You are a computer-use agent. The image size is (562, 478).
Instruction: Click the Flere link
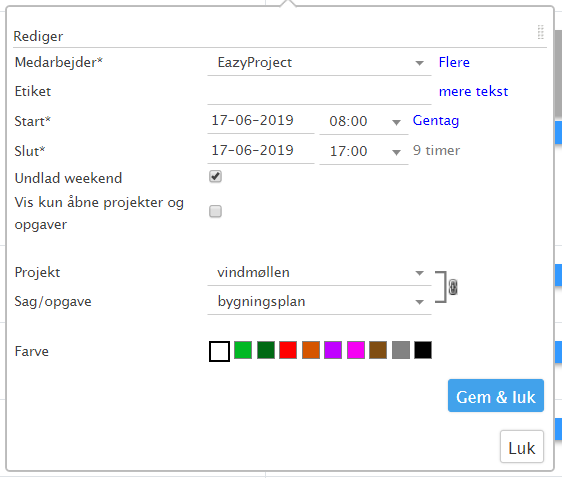[x=454, y=62]
